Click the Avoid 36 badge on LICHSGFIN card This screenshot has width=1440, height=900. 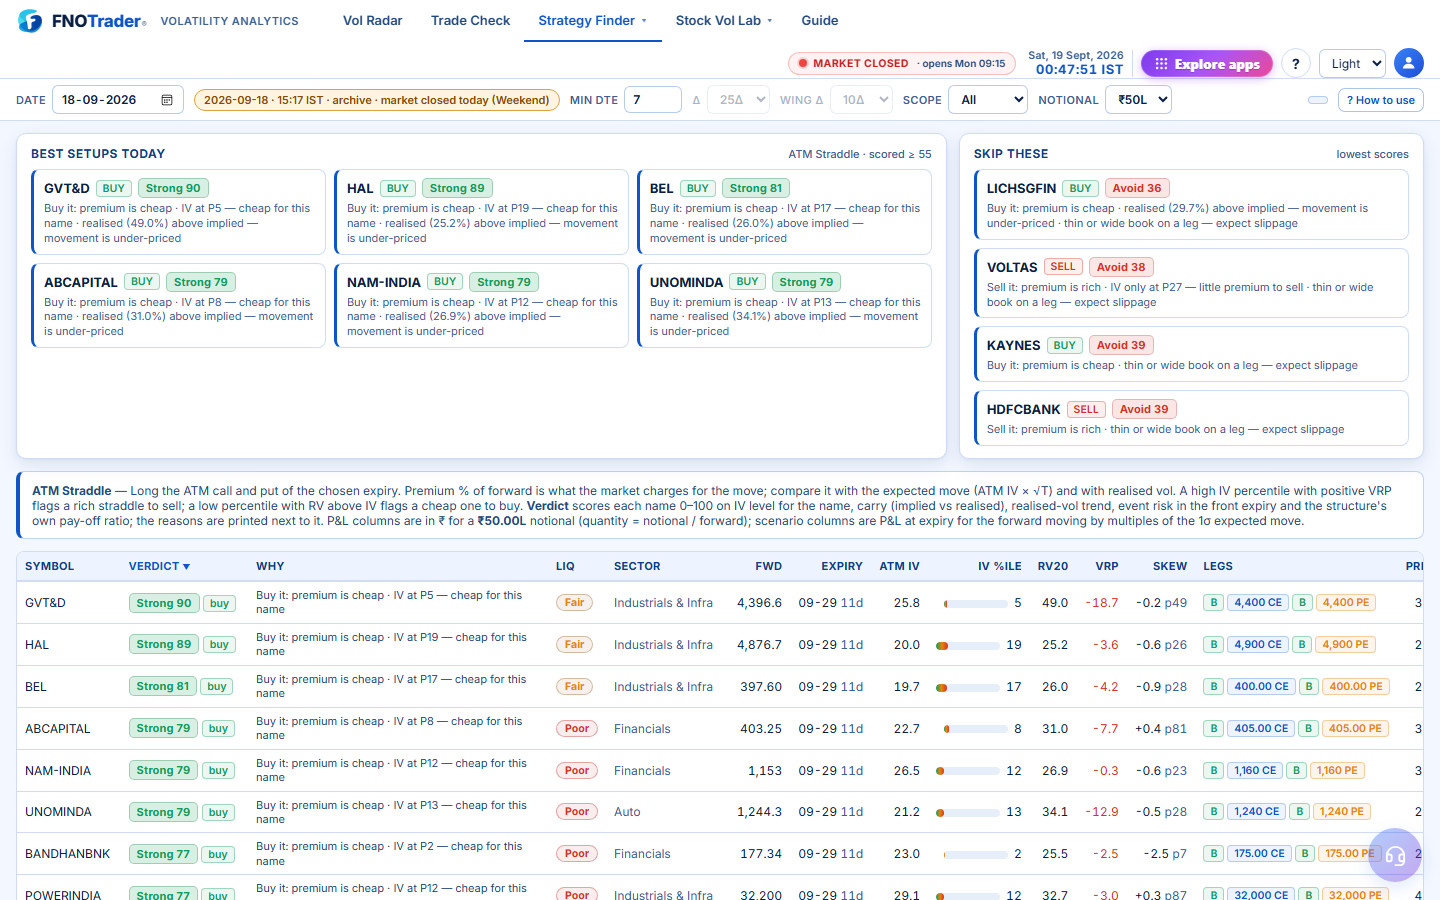(1137, 188)
